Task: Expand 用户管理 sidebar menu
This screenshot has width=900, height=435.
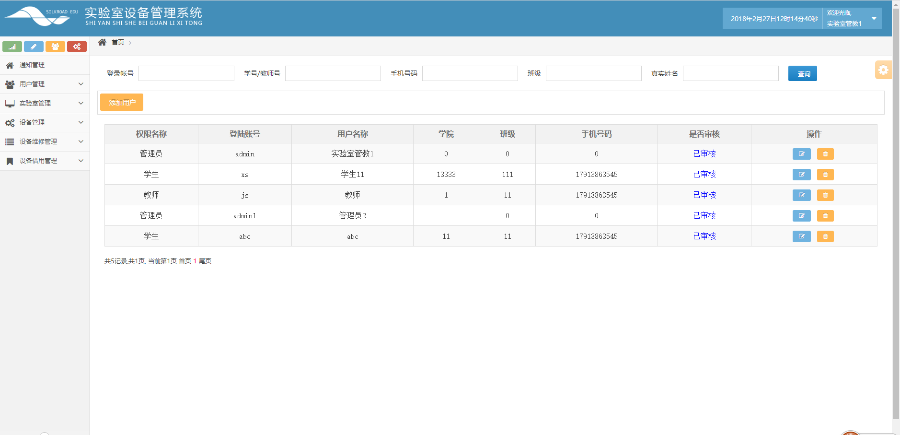Action: pos(44,84)
